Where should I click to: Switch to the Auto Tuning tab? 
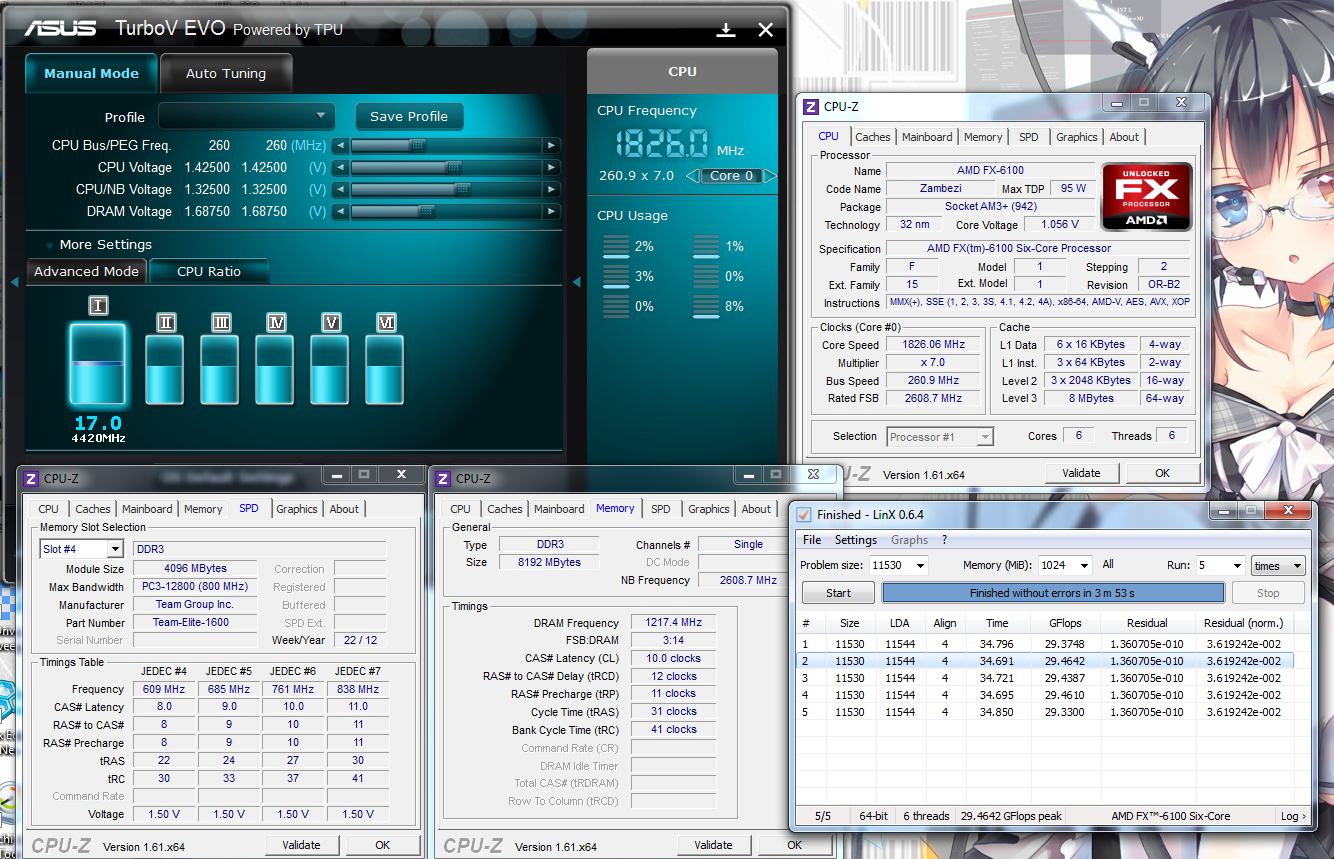pos(226,74)
